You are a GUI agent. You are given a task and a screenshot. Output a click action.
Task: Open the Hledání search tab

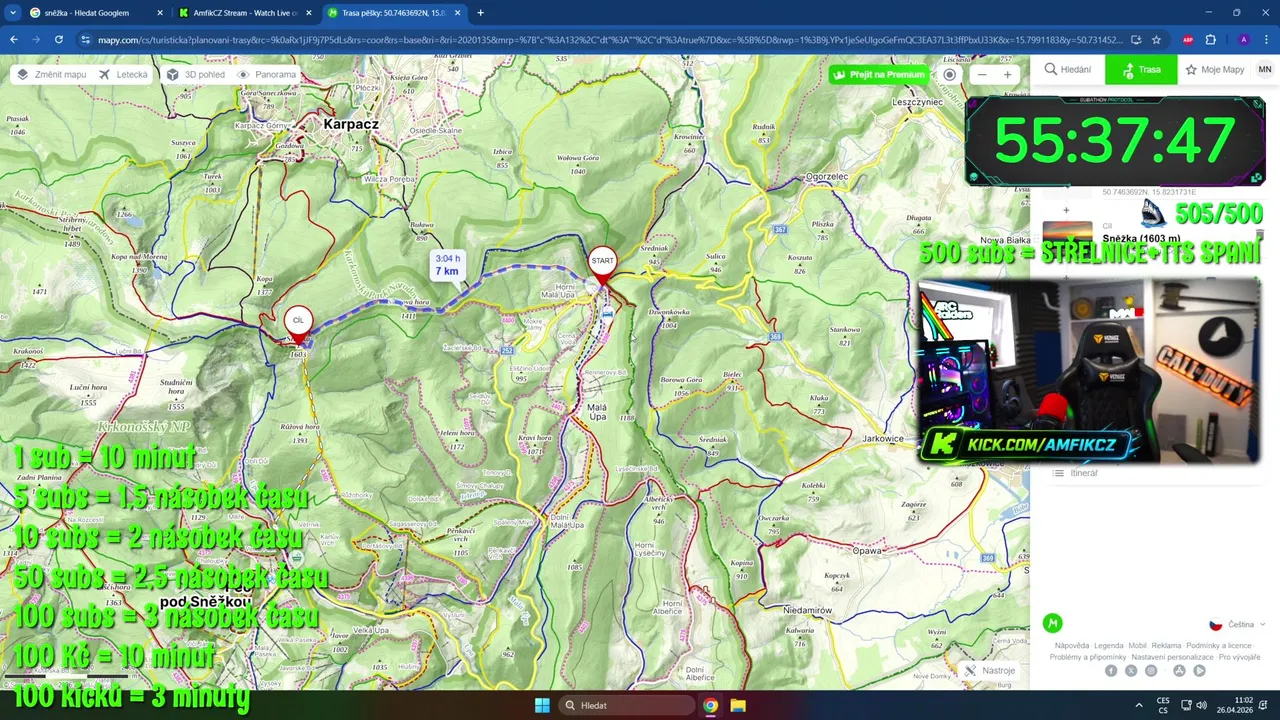(1067, 69)
